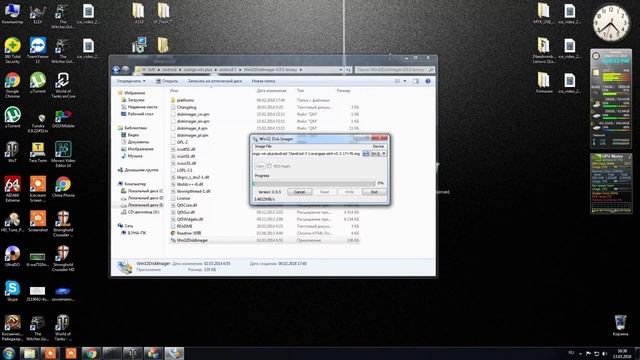
Task: Click the Chrome icon in the taskbar
Action: (x=91, y=353)
